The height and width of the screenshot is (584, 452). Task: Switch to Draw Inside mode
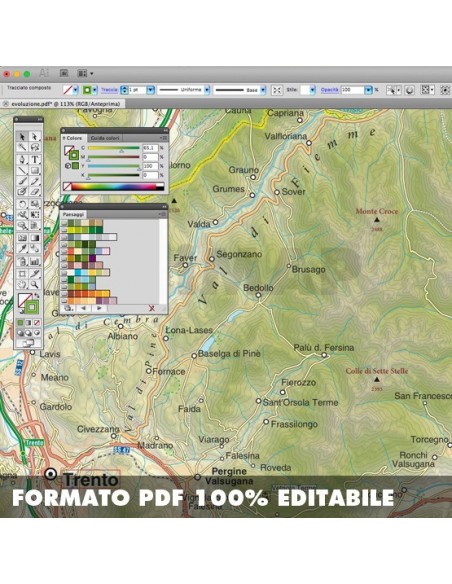click(x=36, y=333)
